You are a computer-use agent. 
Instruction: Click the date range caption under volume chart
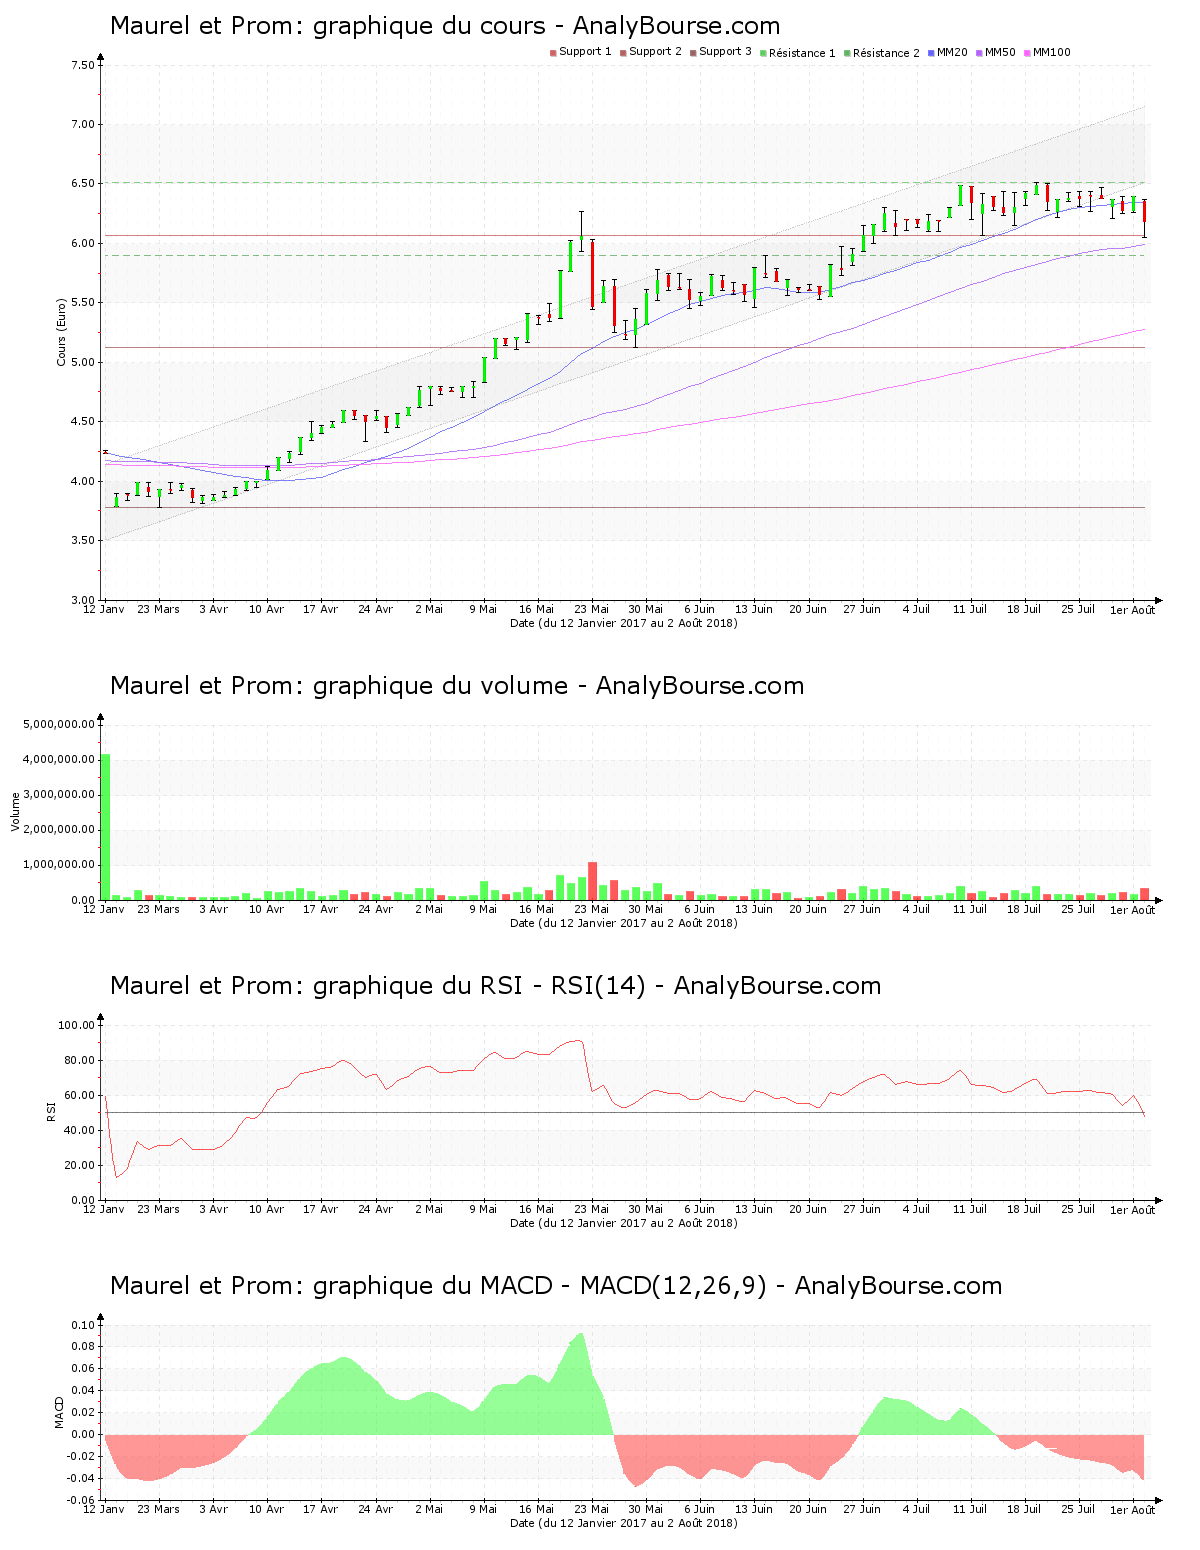[x=624, y=923]
